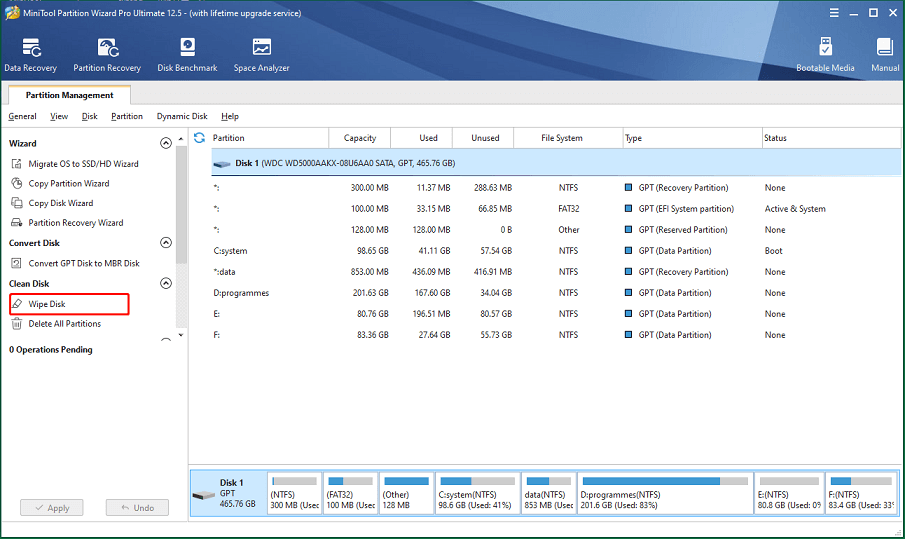Open the Dynamic Disk menu

(x=182, y=116)
